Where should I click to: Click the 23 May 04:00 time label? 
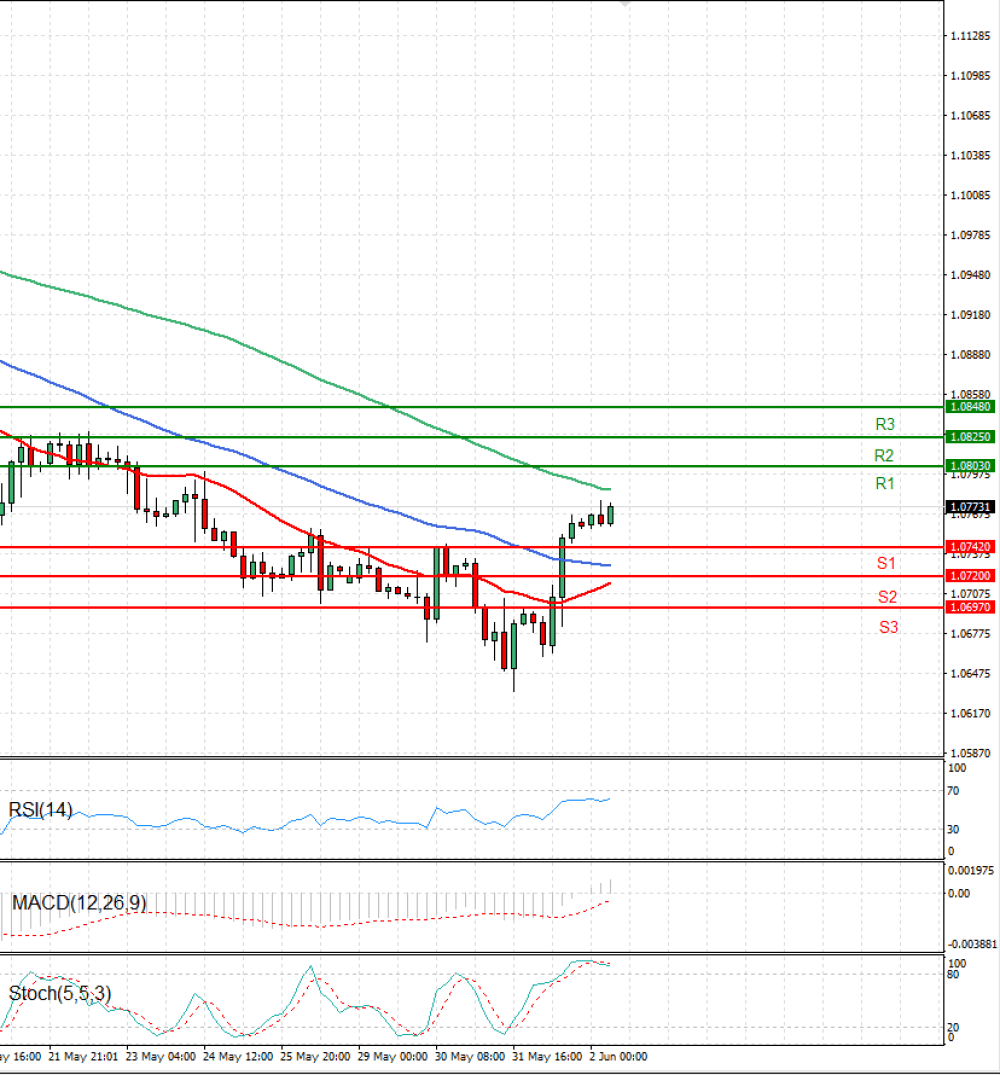coord(160,1056)
